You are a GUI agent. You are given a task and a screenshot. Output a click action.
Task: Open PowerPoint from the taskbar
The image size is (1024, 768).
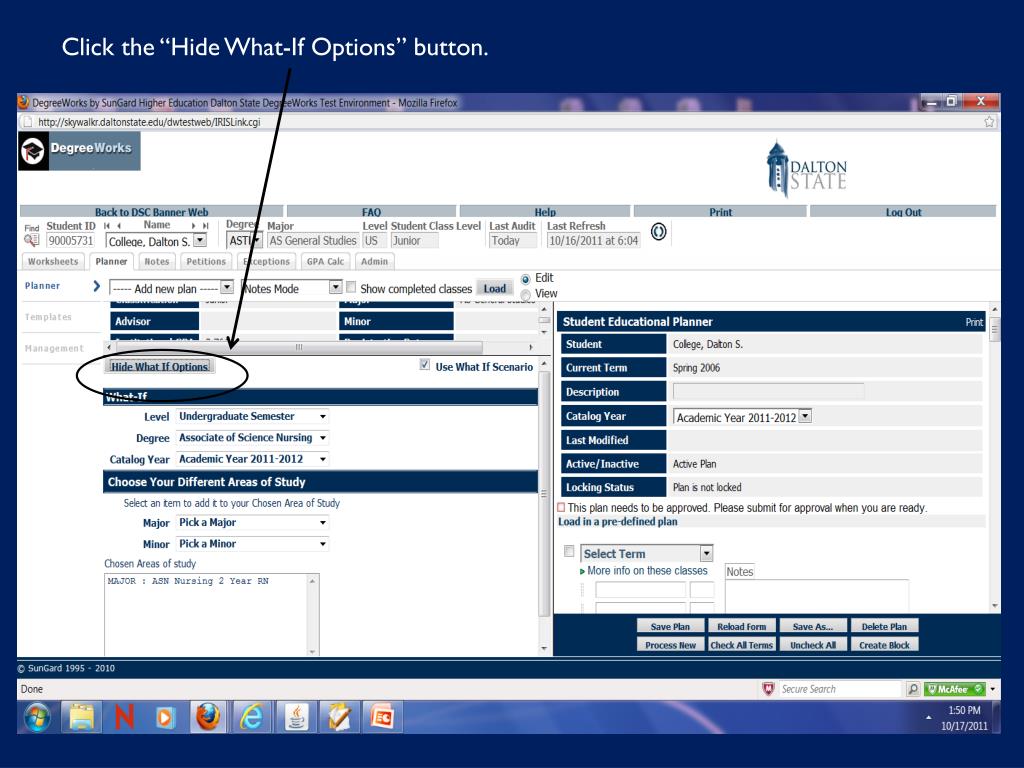coord(382,717)
